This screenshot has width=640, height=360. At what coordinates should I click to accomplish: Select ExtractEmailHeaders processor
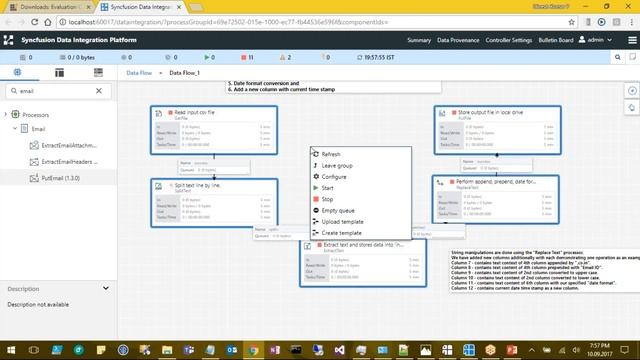click(64, 162)
